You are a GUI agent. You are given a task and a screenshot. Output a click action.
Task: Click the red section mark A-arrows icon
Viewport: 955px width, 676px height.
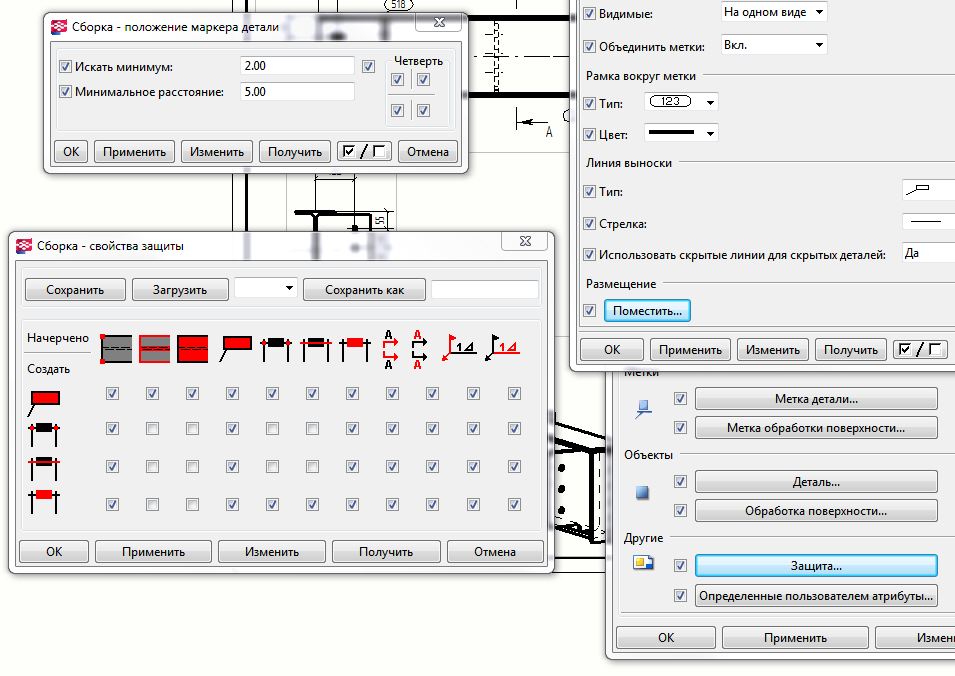tap(391, 349)
